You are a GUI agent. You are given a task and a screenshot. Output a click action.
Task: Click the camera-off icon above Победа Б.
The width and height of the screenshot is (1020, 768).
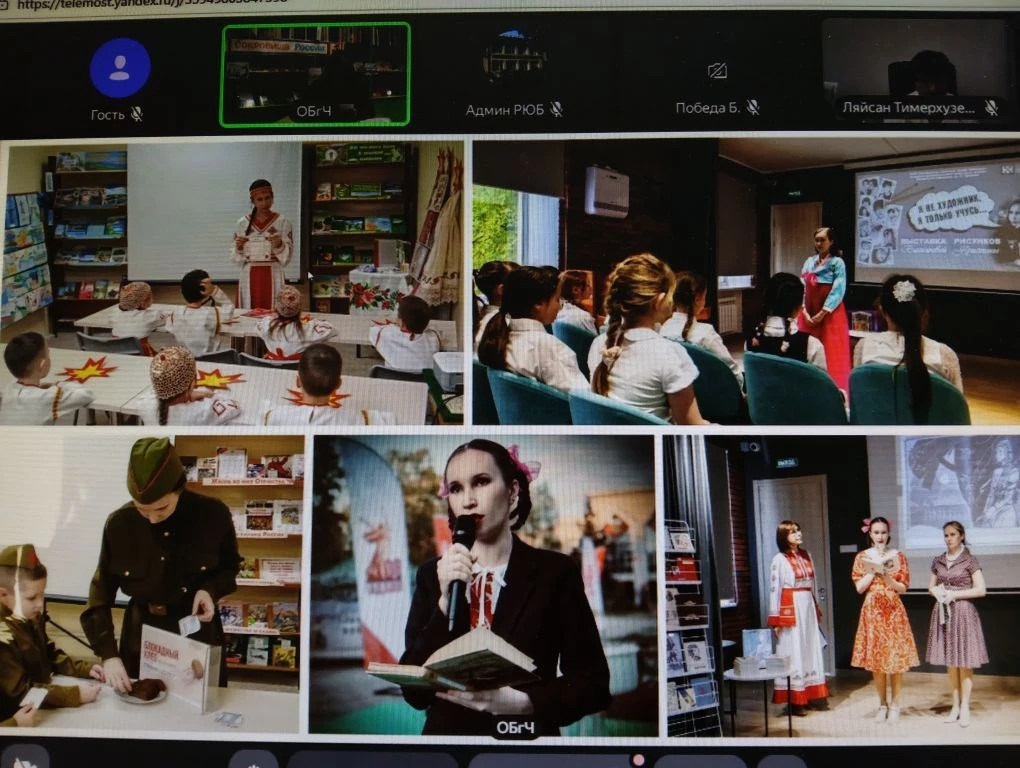[x=716, y=71]
